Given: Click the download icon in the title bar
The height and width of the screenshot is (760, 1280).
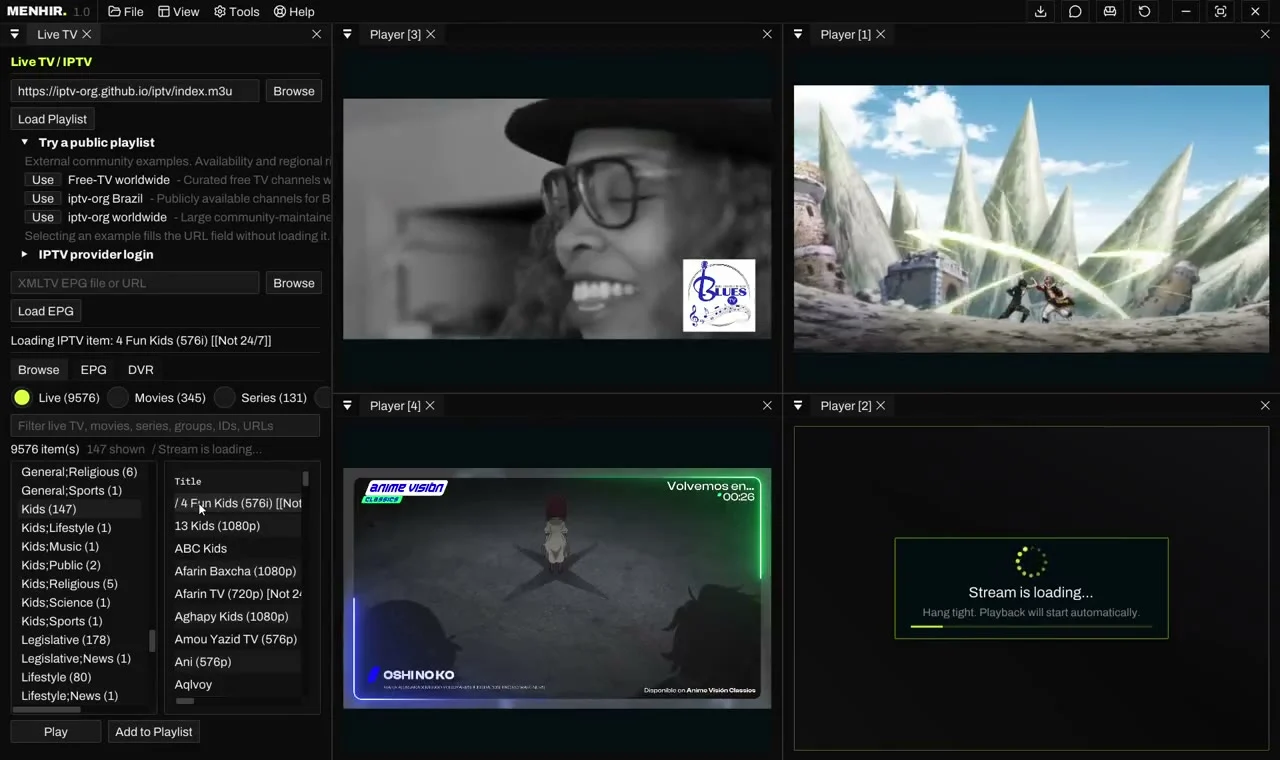Looking at the screenshot, I should click(1040, 12).
